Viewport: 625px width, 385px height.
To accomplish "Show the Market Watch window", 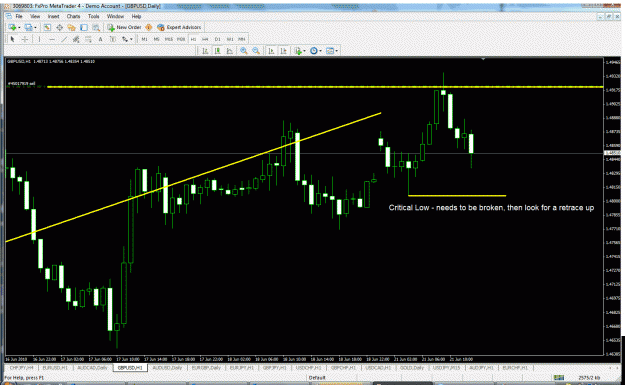I will point(47,27).
